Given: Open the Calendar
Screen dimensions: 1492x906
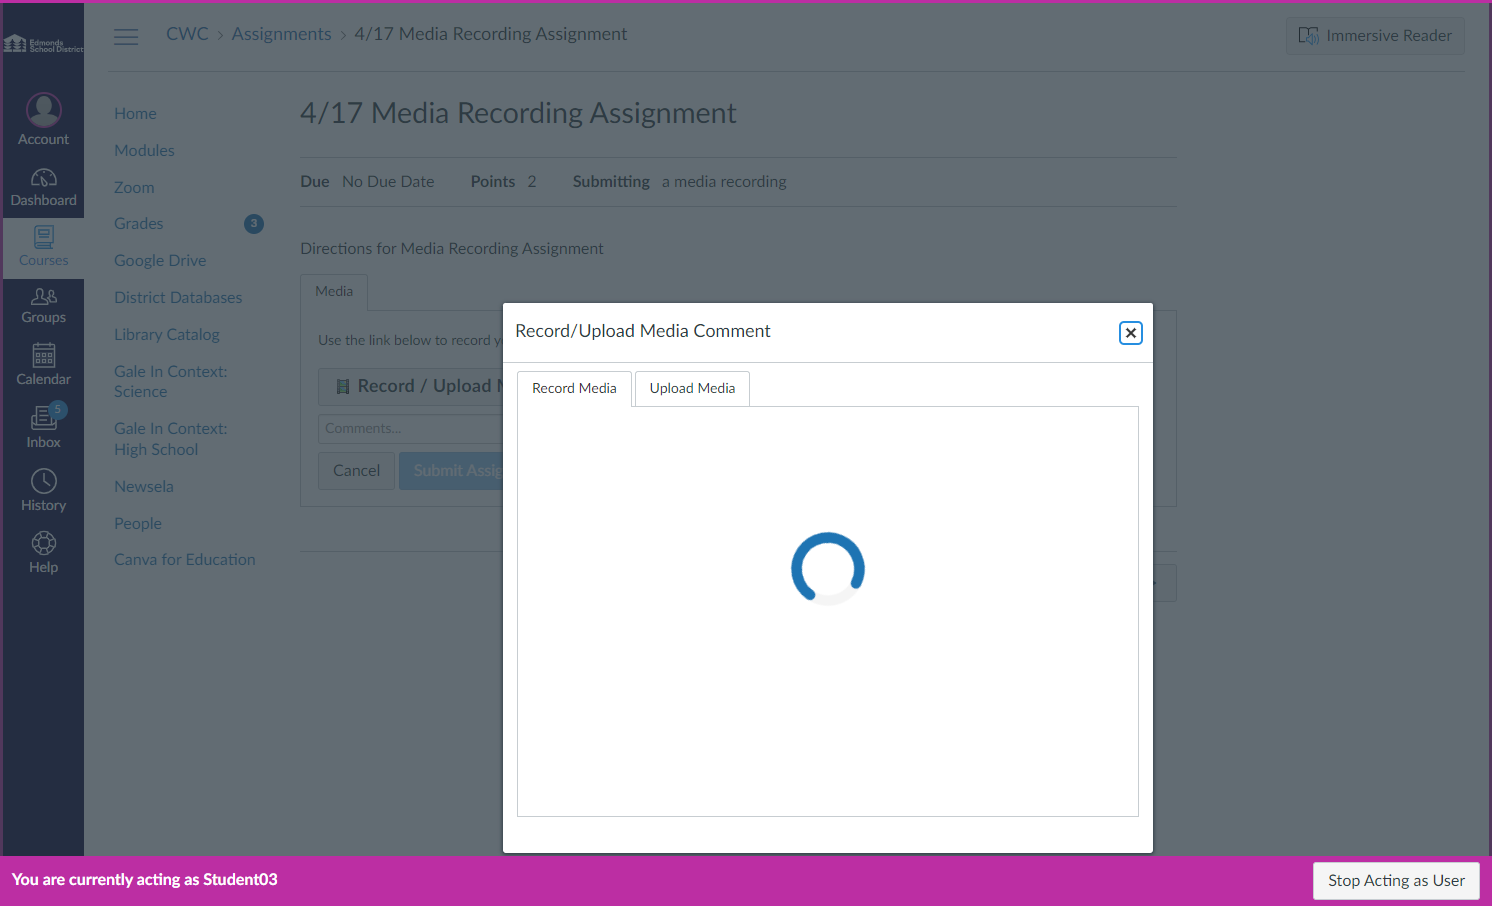Looking at the screenshot, I should pyautogui.click(x=43, y=365).
